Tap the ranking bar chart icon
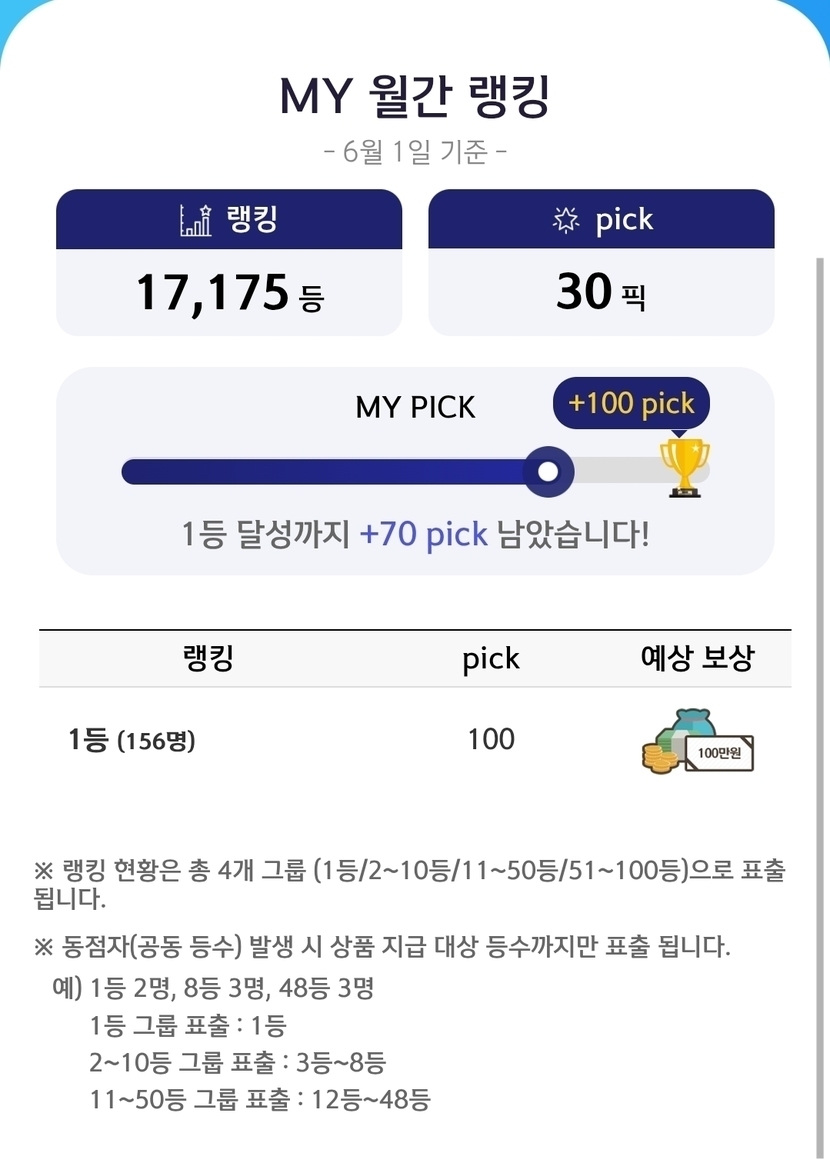830x1163 pixels. [x=195, y=220]
